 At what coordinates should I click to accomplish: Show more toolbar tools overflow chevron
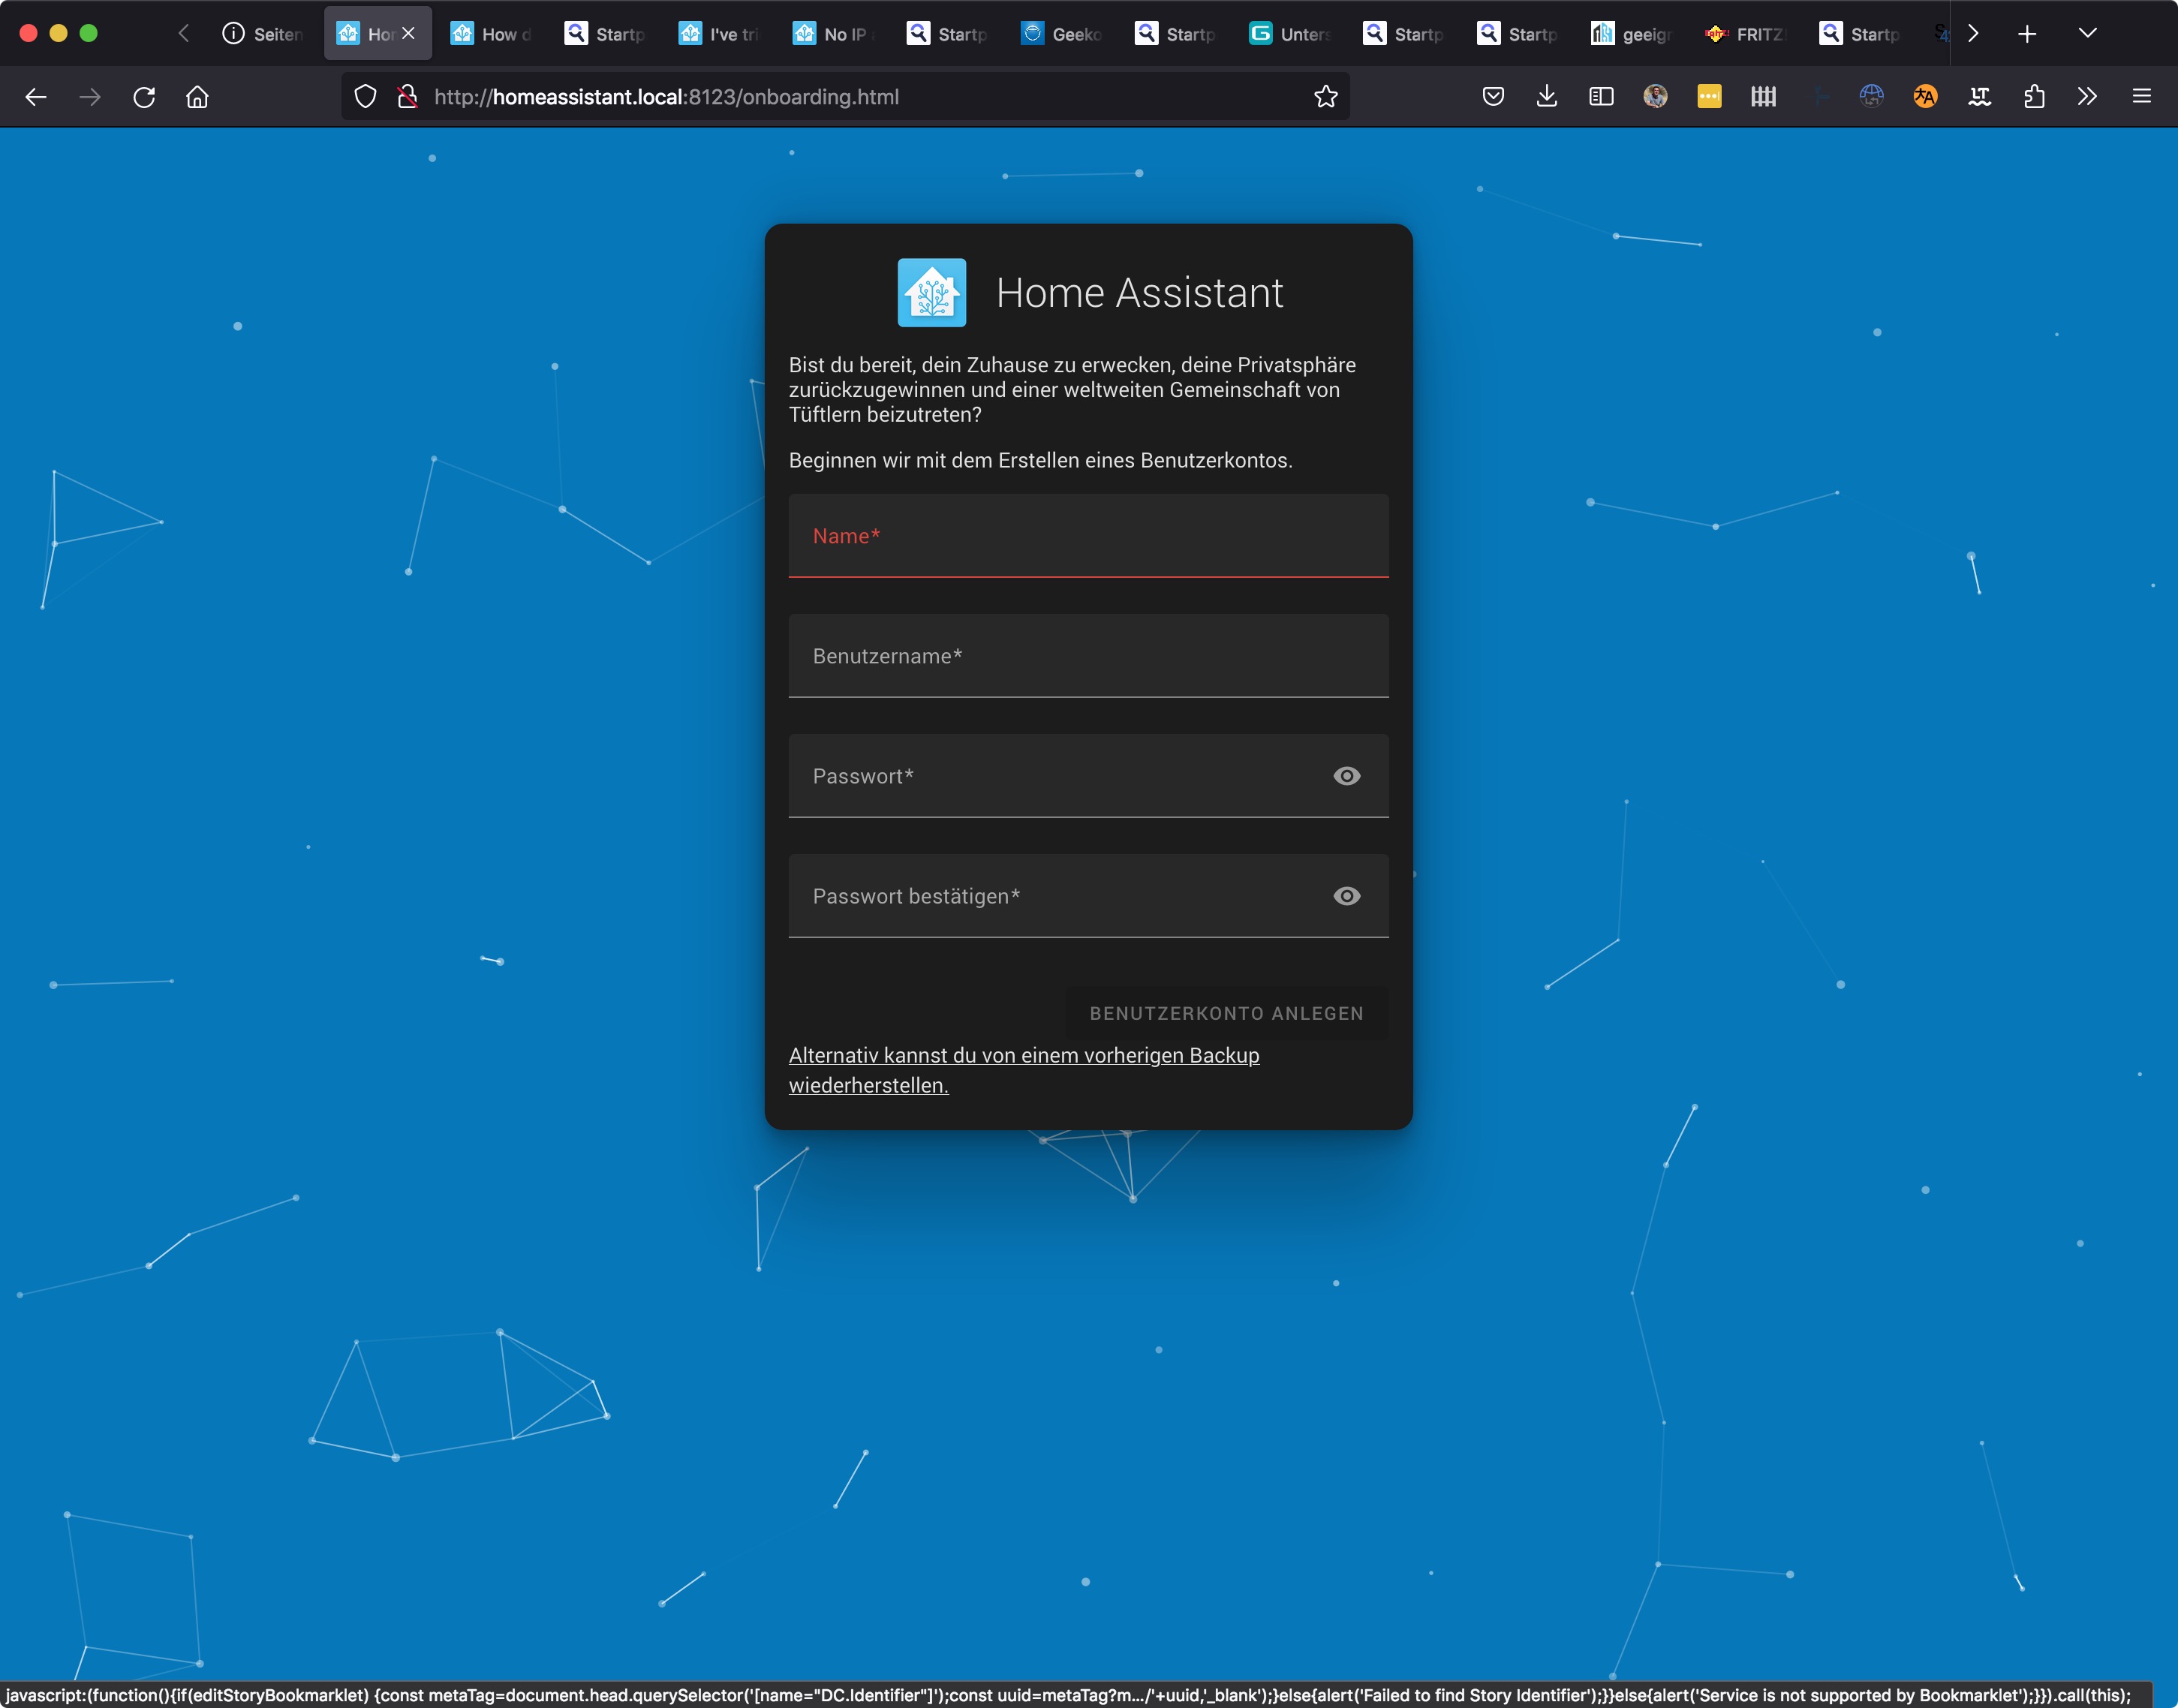click(x=2086, y=97)
